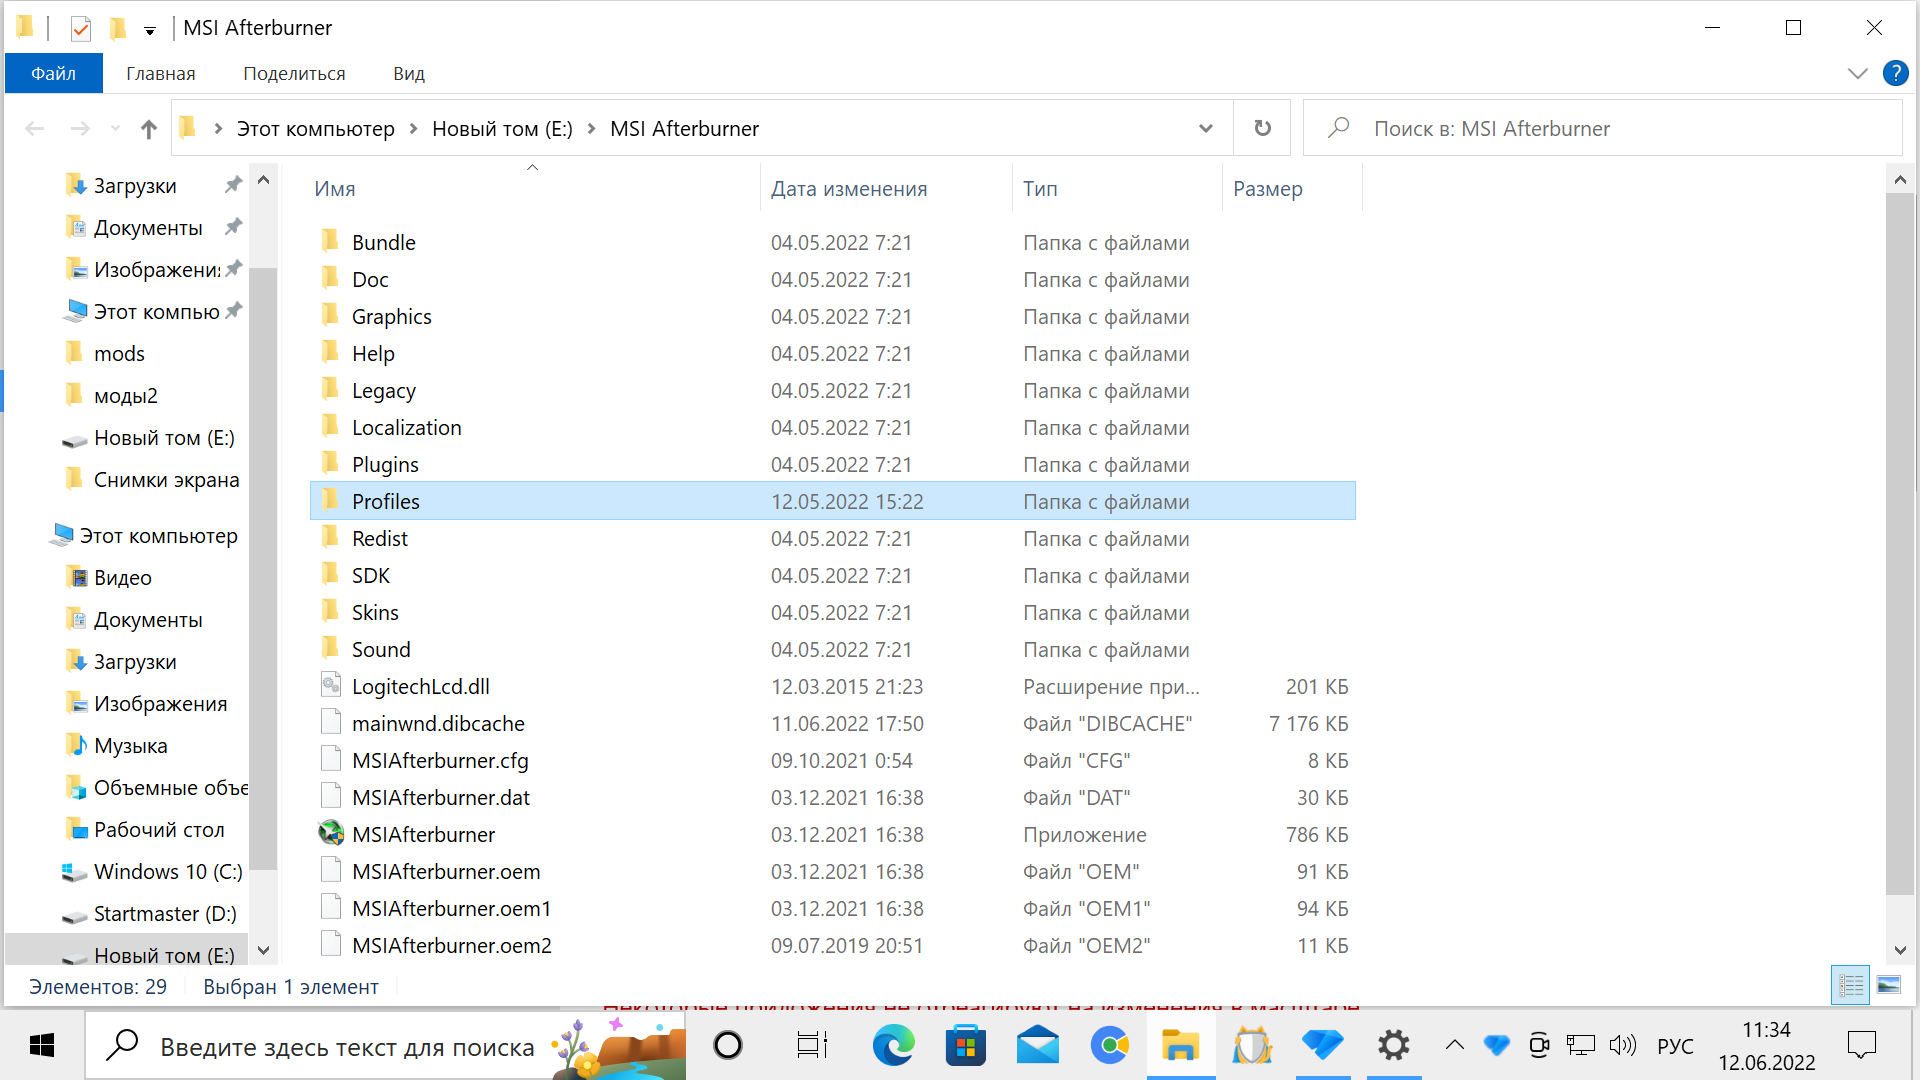Click Этот компьютер in address breadcrumb
The width and height of the screenshot is (1920, 1080).
pos(316,129)
